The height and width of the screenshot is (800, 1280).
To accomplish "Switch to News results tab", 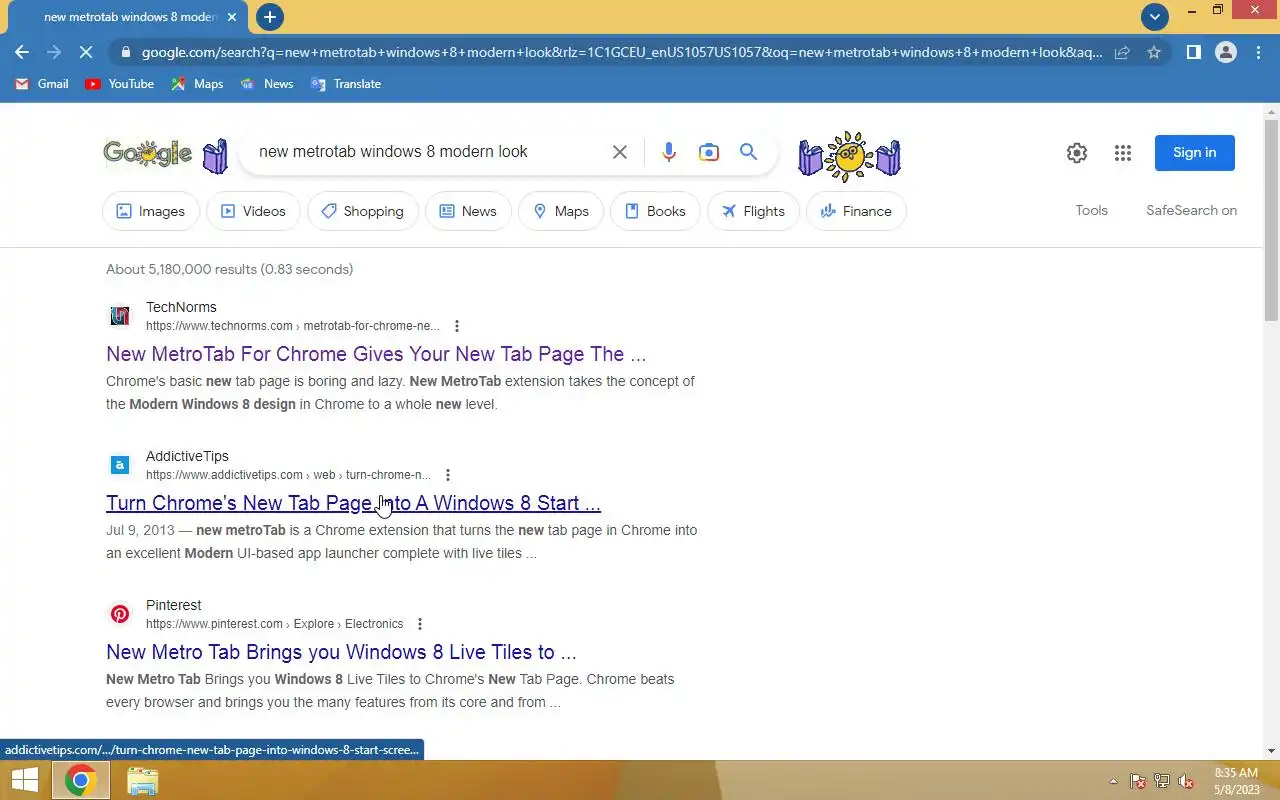I will [x=468, y=211].
